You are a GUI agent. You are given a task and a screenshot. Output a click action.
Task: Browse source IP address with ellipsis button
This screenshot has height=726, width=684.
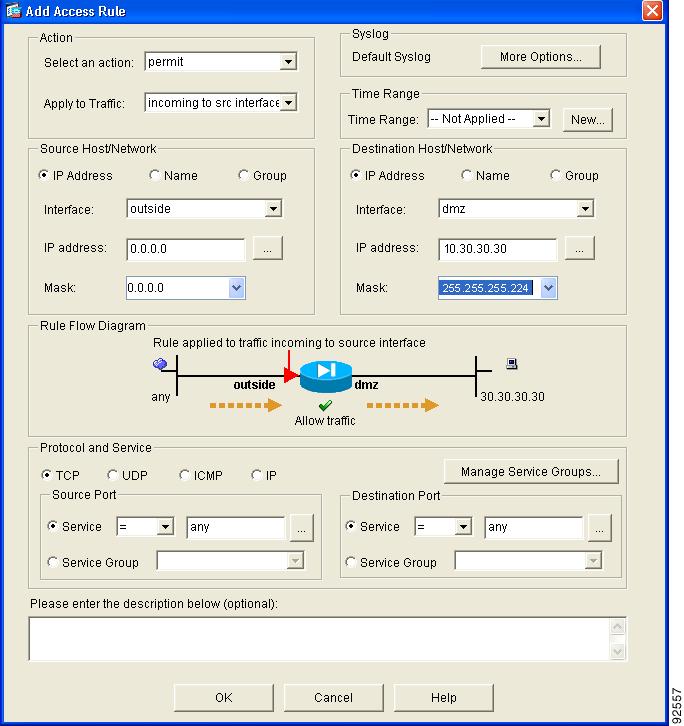click(267, 249)
